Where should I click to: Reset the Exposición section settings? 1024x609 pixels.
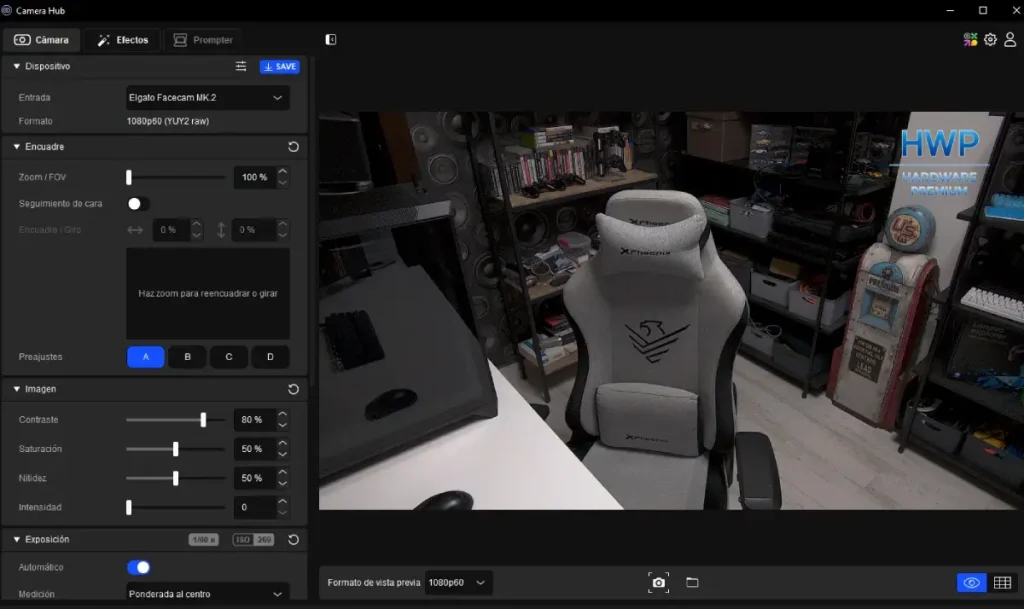(293, 540)
